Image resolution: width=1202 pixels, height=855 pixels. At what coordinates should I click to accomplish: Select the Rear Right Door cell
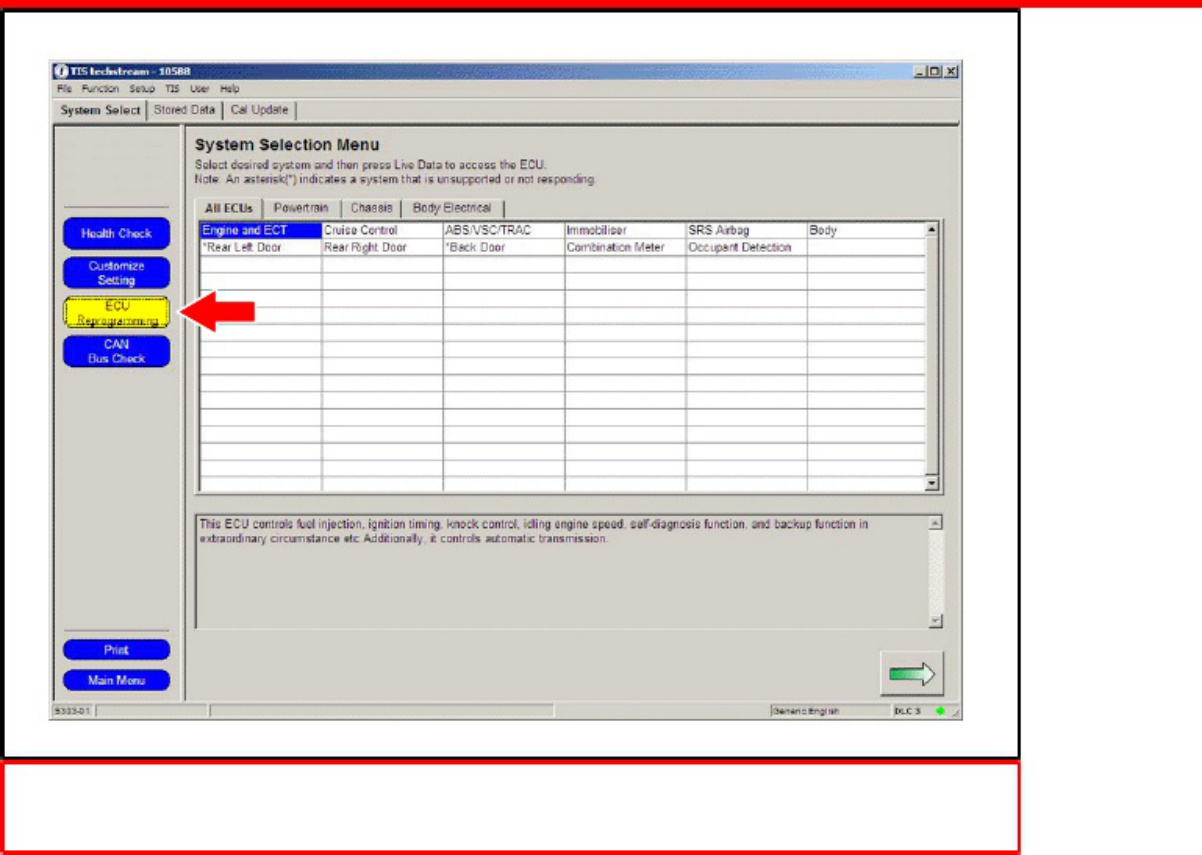click(382, 248)
